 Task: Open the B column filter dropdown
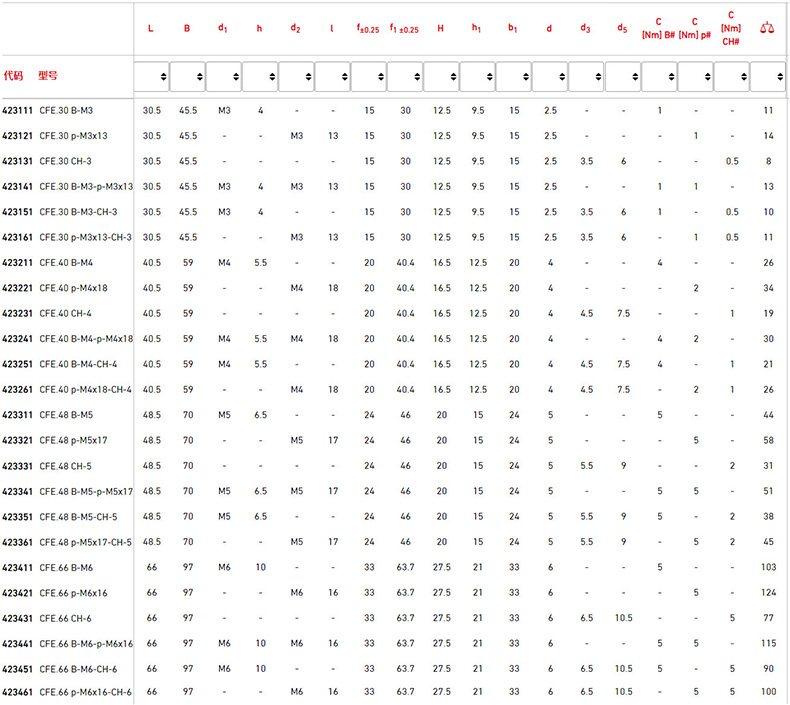click(x=187, y=76)
